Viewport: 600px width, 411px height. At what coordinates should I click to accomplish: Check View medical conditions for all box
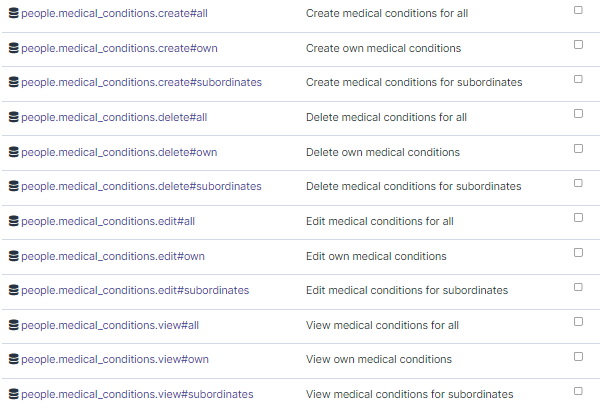coord(578,321)
